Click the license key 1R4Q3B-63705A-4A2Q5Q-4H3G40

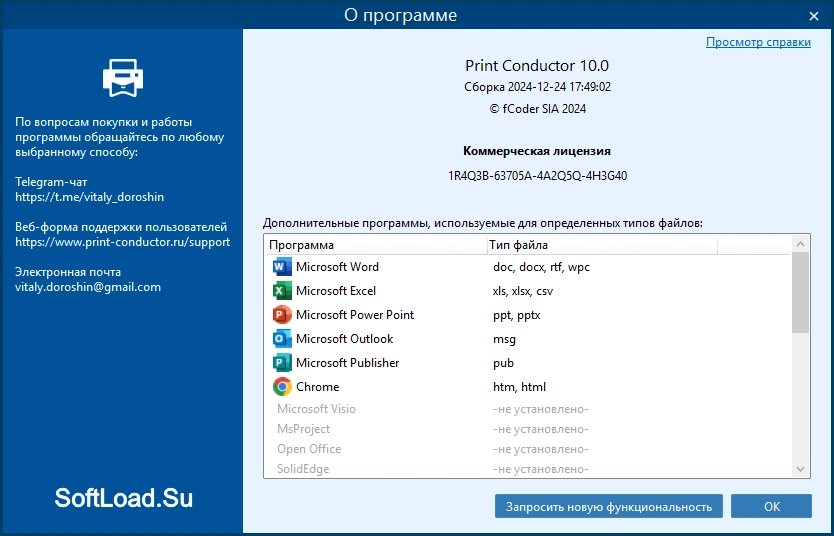pyautogui.click(x=537, y=176)
